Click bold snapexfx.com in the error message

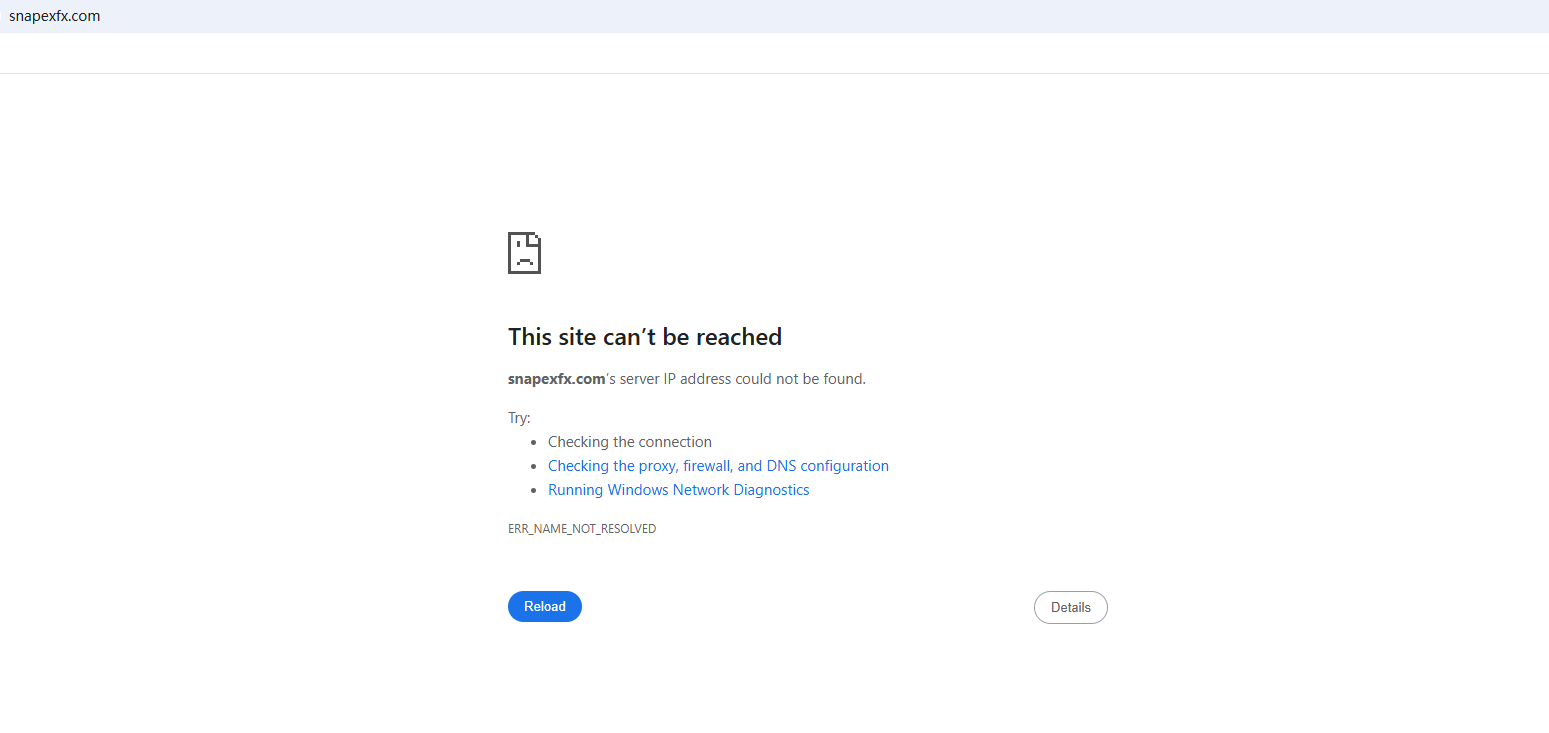click(556, 379)
